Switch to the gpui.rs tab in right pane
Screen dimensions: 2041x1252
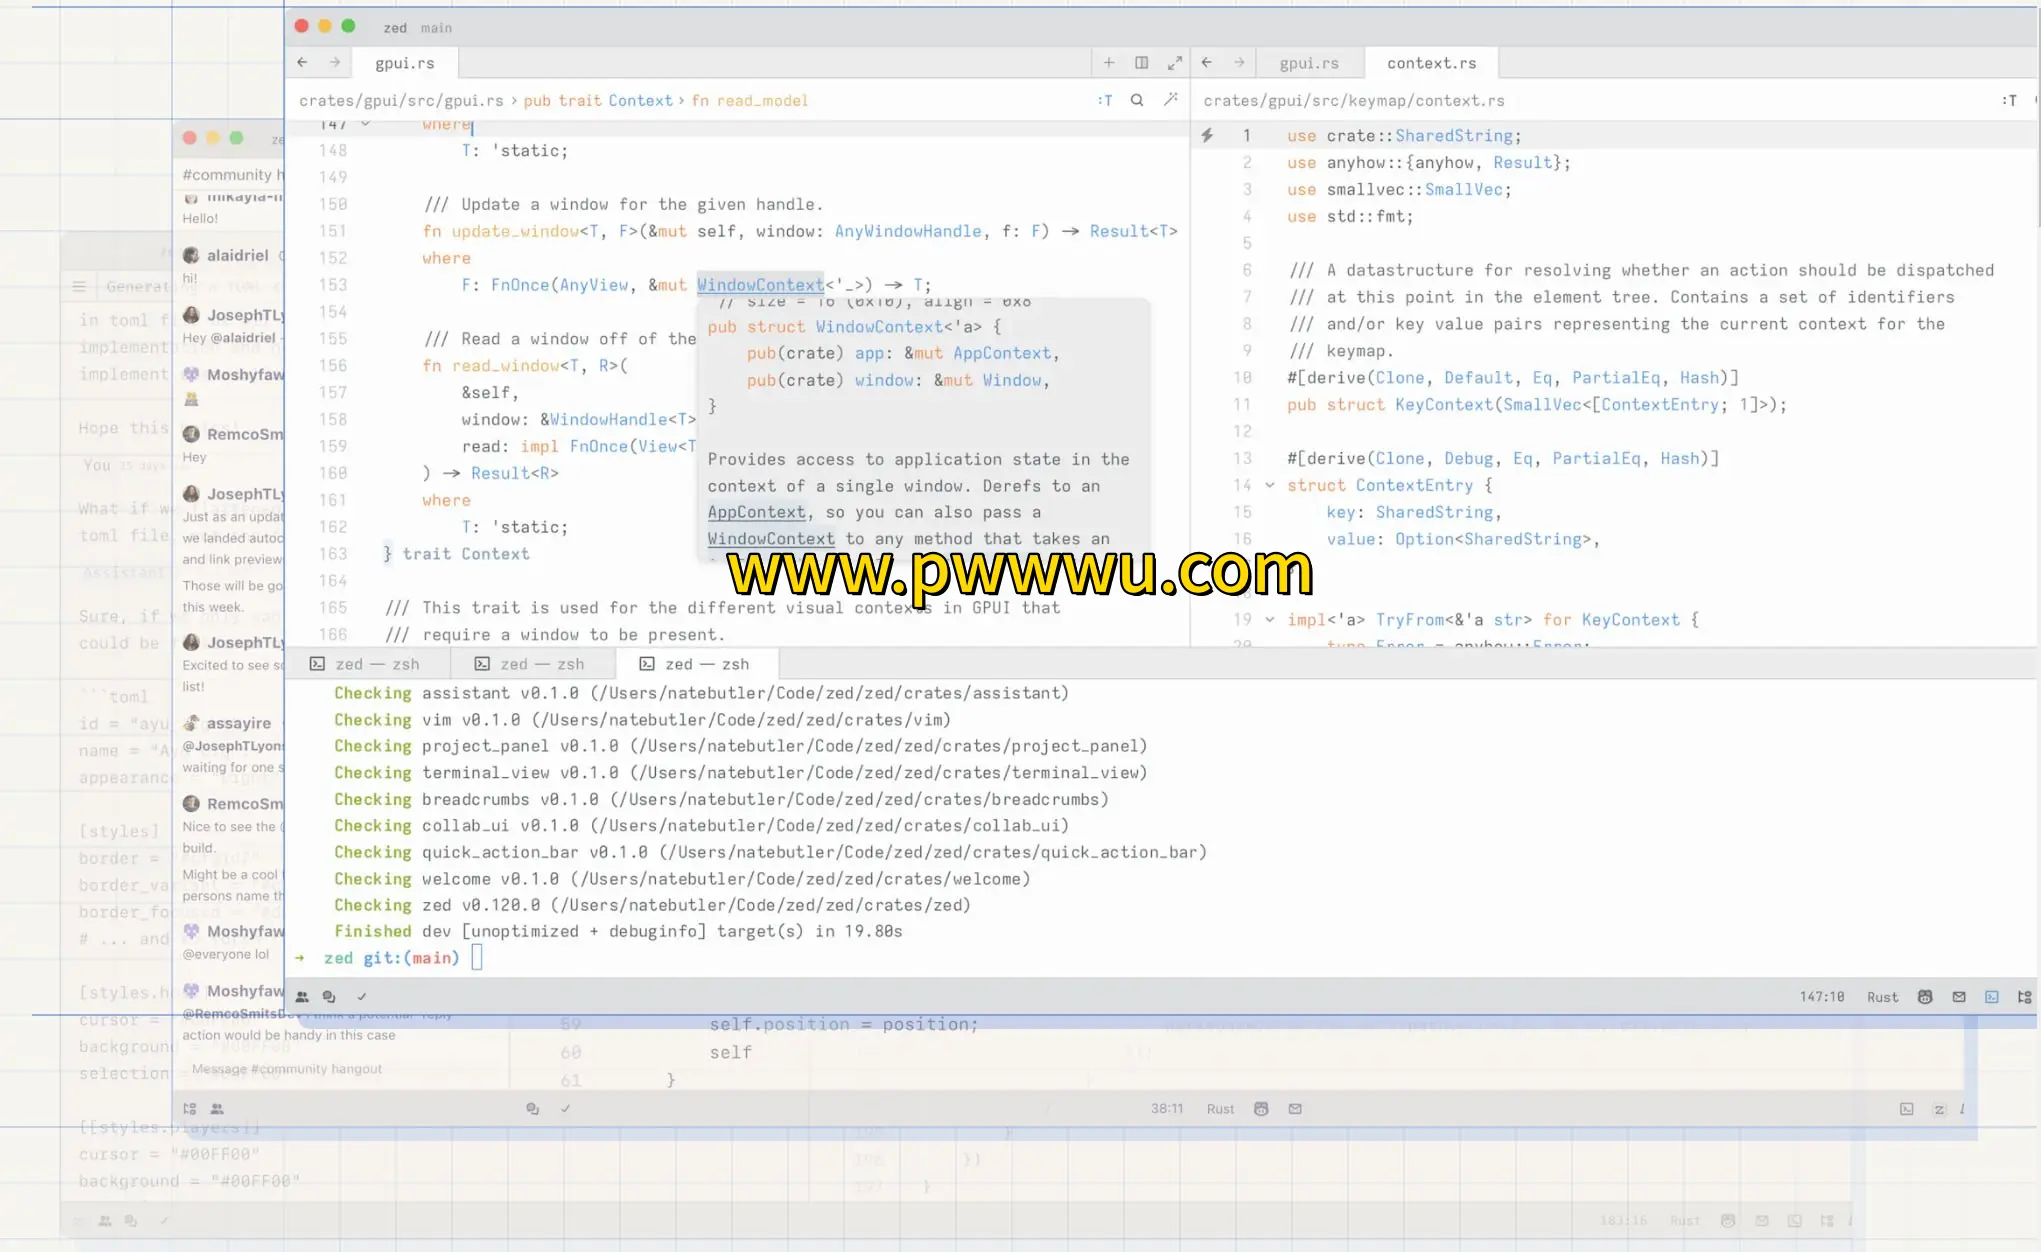coord(1308,63)
